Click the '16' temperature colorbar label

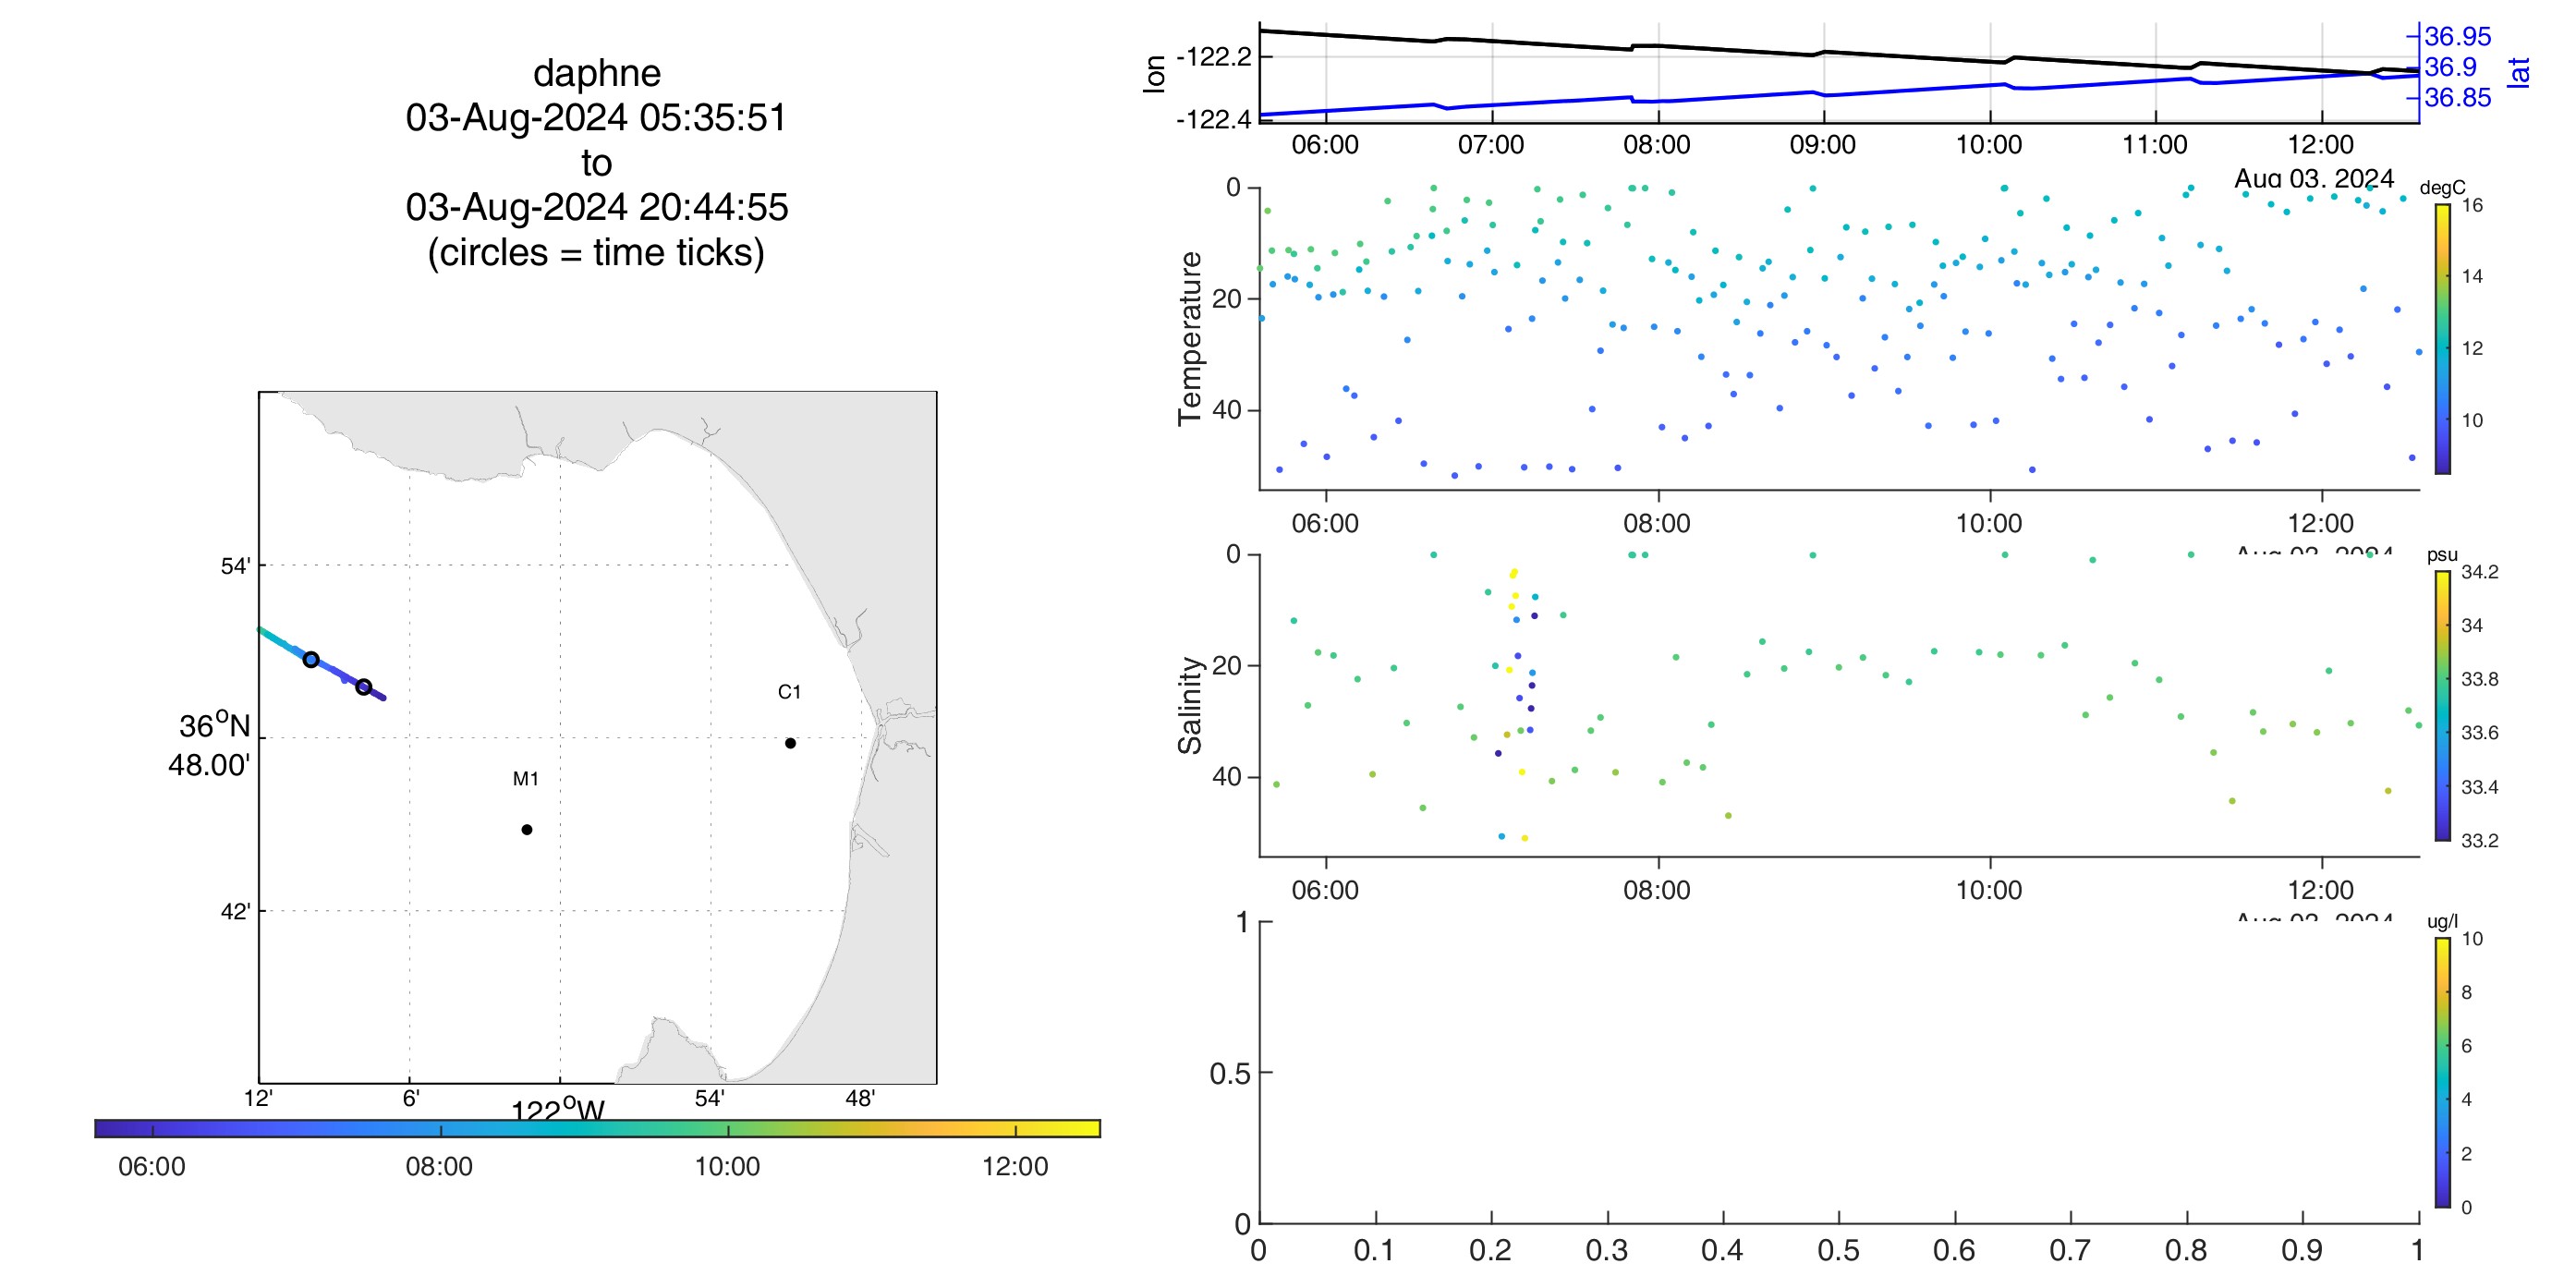coord(2472,205)
